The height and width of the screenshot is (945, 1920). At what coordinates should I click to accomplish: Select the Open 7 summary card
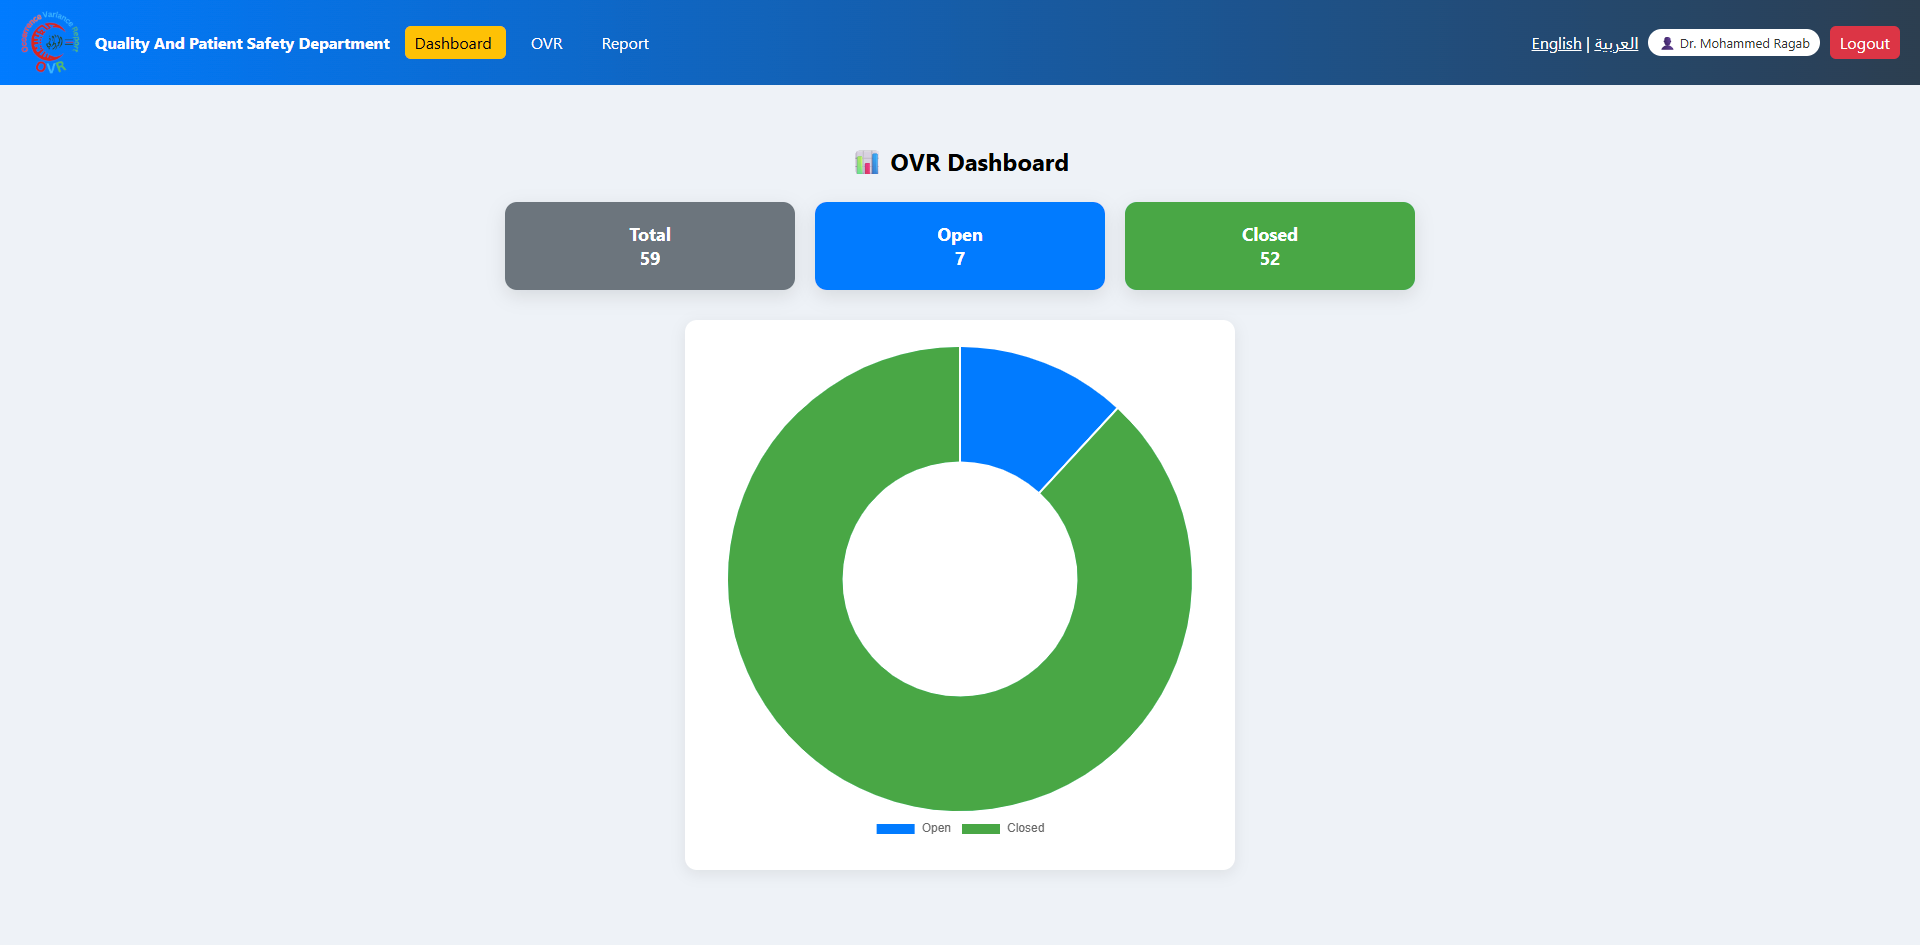coord(960,246)
